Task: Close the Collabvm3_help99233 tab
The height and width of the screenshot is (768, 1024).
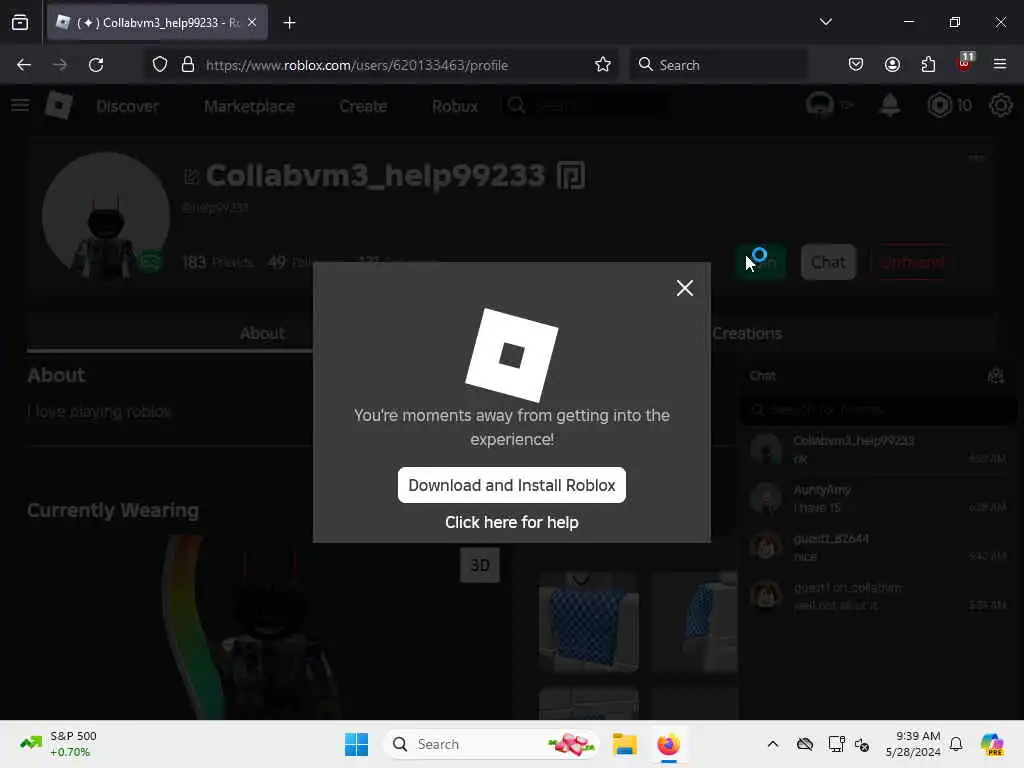Action: point(252,22)
